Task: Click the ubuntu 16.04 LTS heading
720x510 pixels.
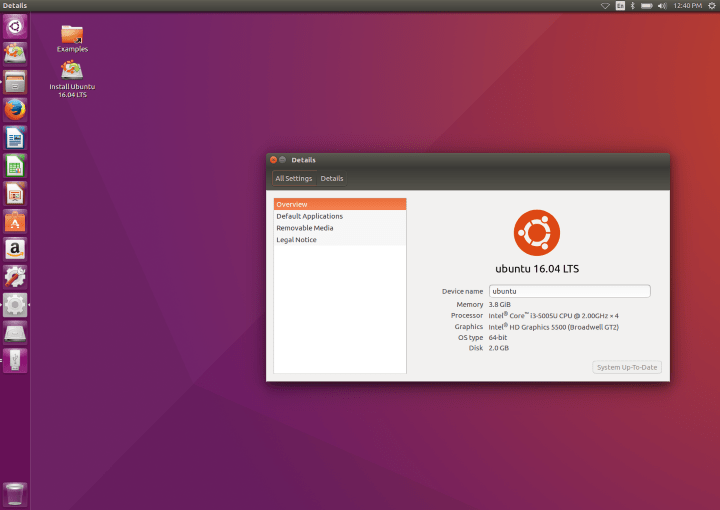Action: [x=537, y=269]
